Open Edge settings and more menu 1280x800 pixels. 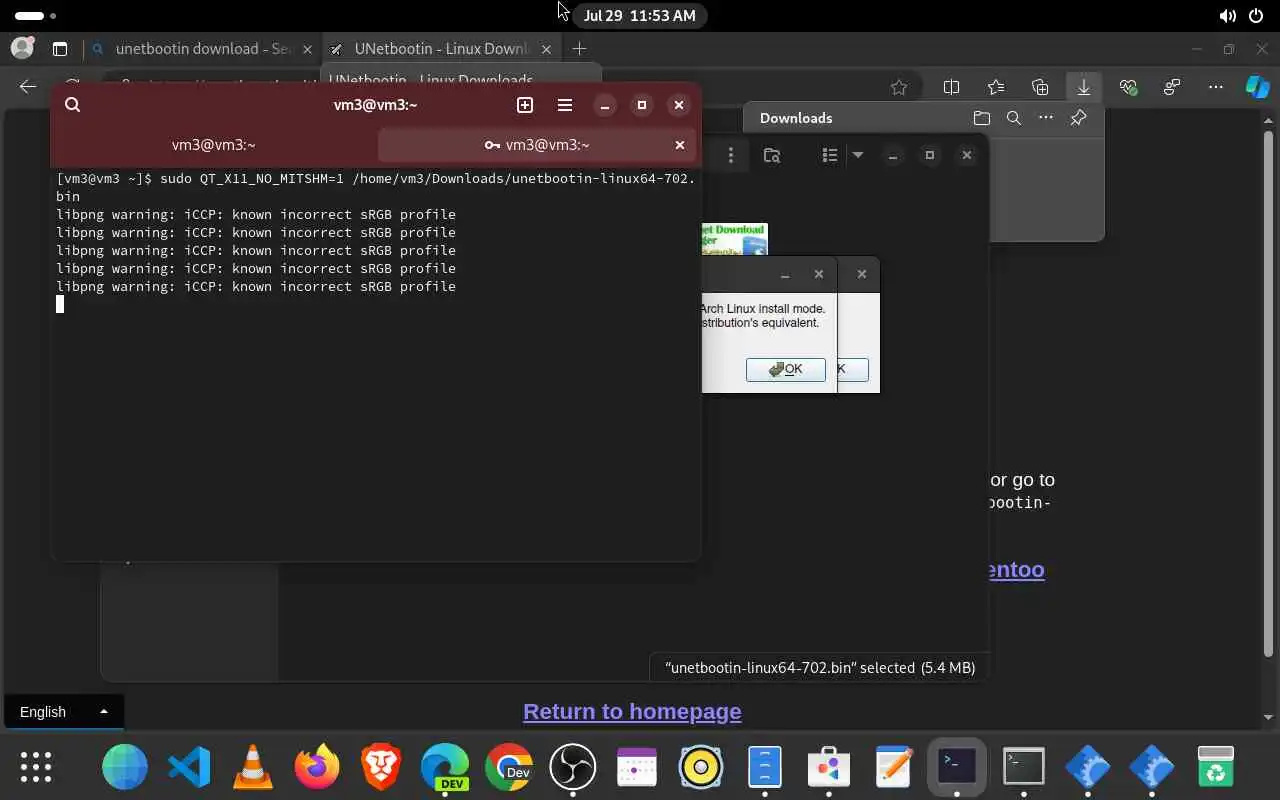click(x=1216, y=87)
